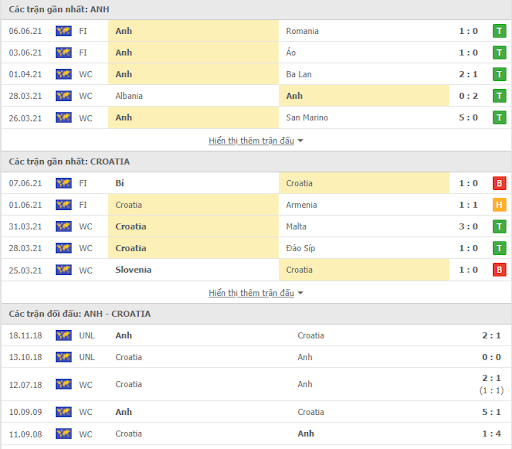Open the Croatia vs Đảo Síp match row

click(256, 248)
